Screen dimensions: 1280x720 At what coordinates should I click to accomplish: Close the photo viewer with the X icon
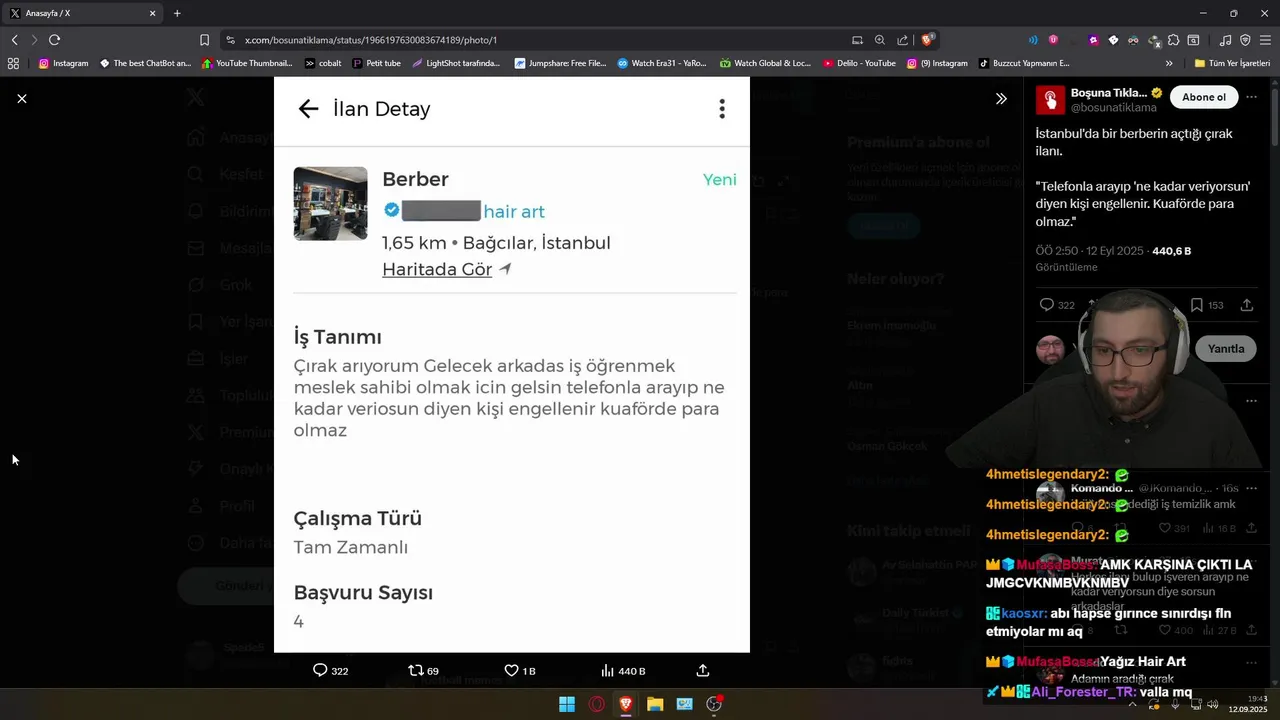(x=22, y=98)
